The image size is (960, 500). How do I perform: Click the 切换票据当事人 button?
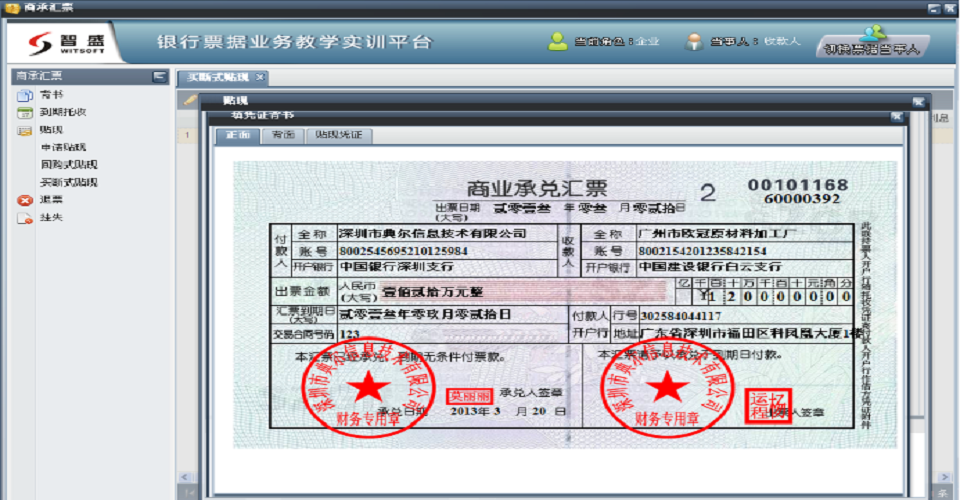click(872, 48)
